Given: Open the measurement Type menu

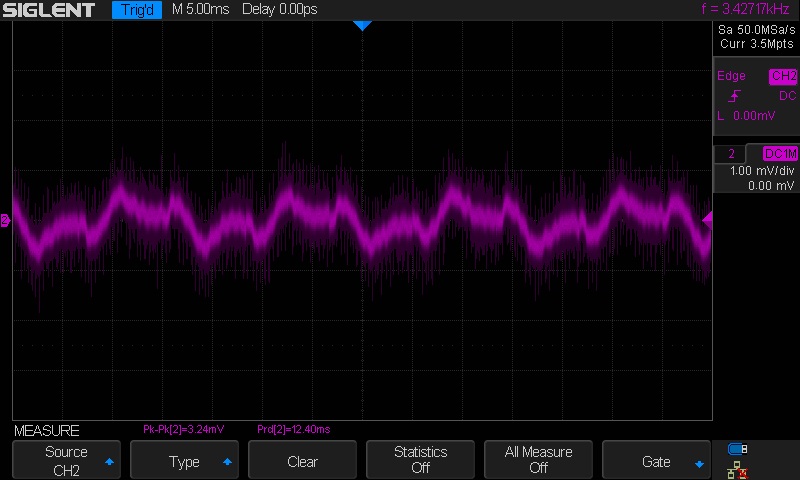Looking at the screenshot, I should 185,460.
